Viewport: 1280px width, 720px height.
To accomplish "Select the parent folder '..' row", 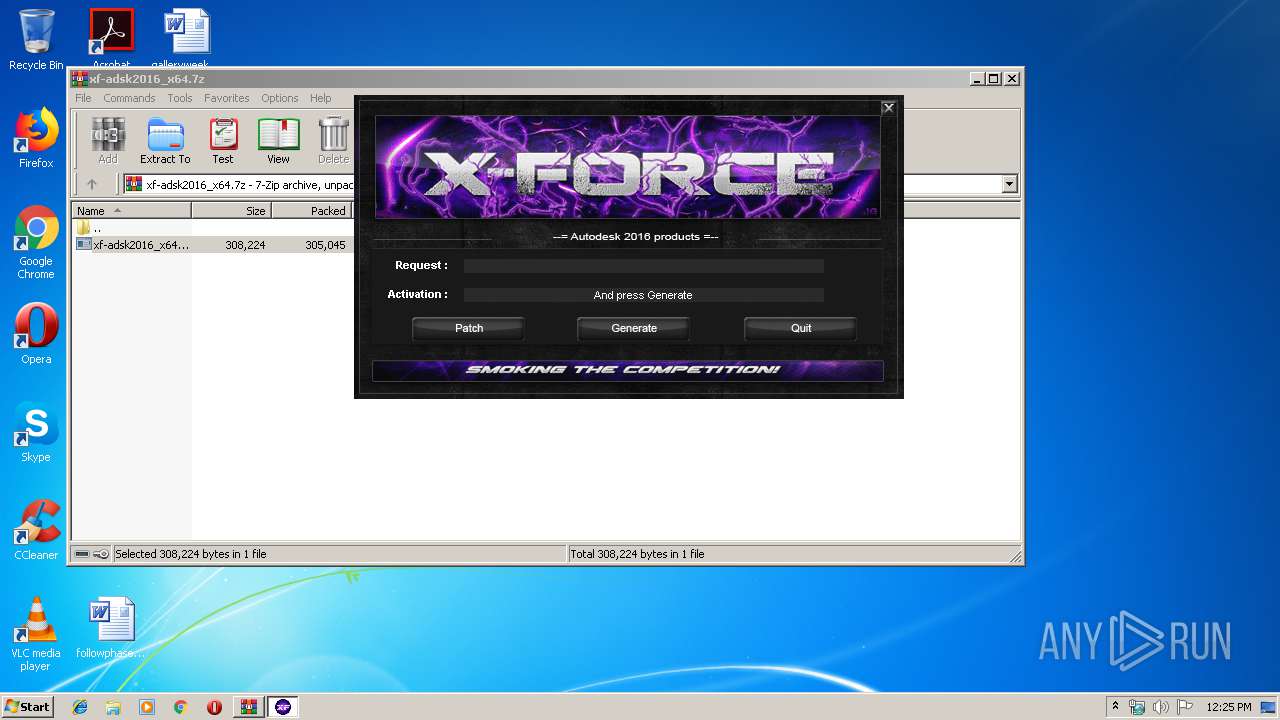I will pos(90,228).
